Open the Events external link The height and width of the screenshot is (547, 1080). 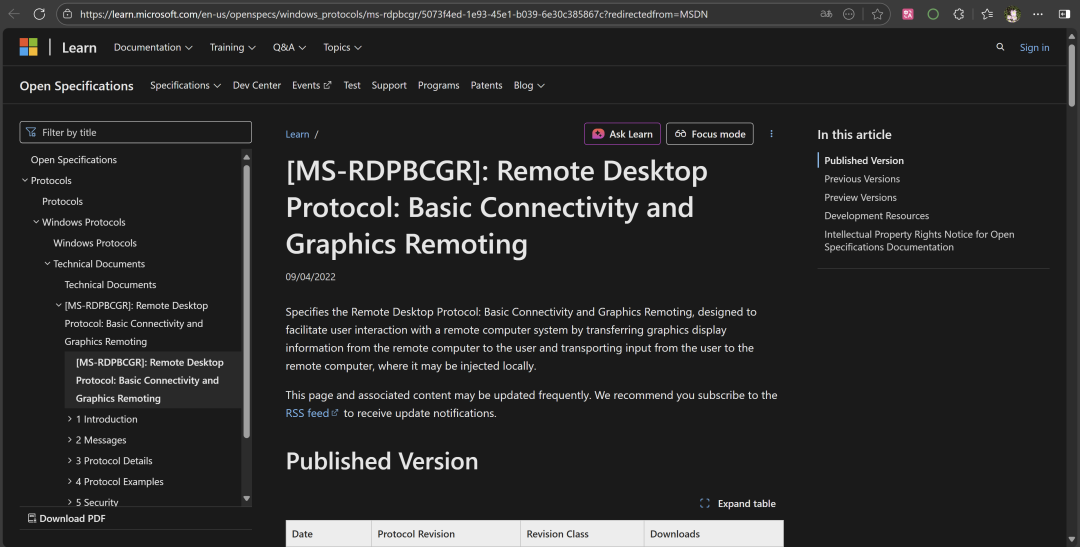(x=311, y=85)
